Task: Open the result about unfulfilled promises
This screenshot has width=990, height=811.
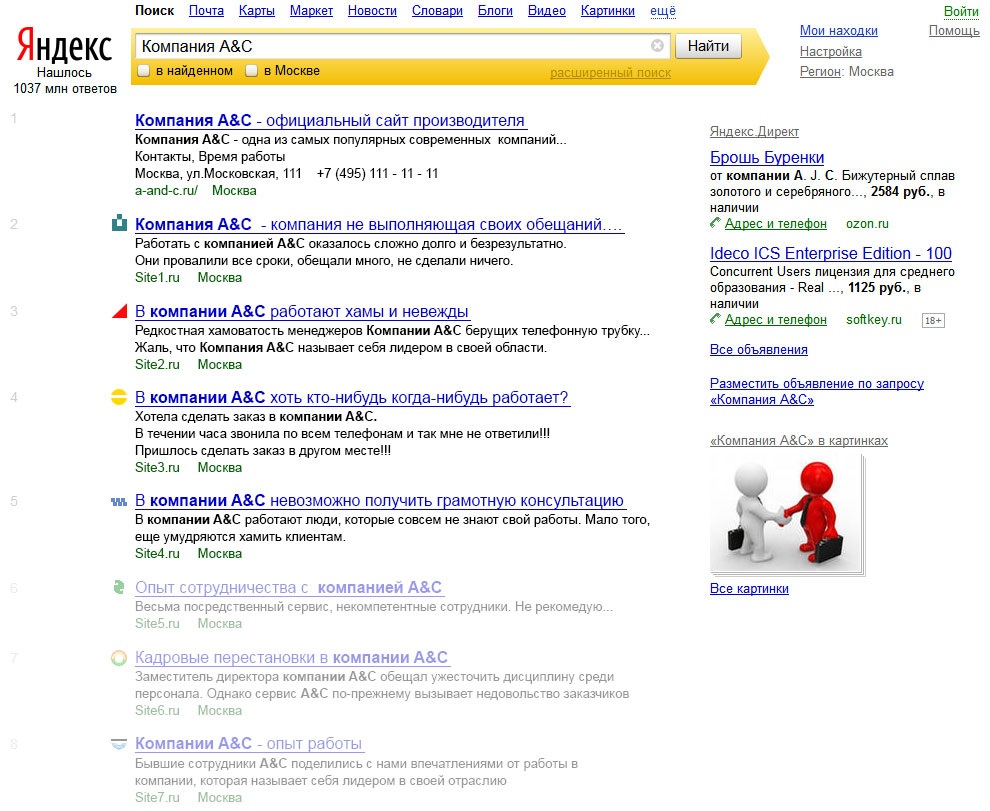Action: pyautogui.click(x=379, y=224)
